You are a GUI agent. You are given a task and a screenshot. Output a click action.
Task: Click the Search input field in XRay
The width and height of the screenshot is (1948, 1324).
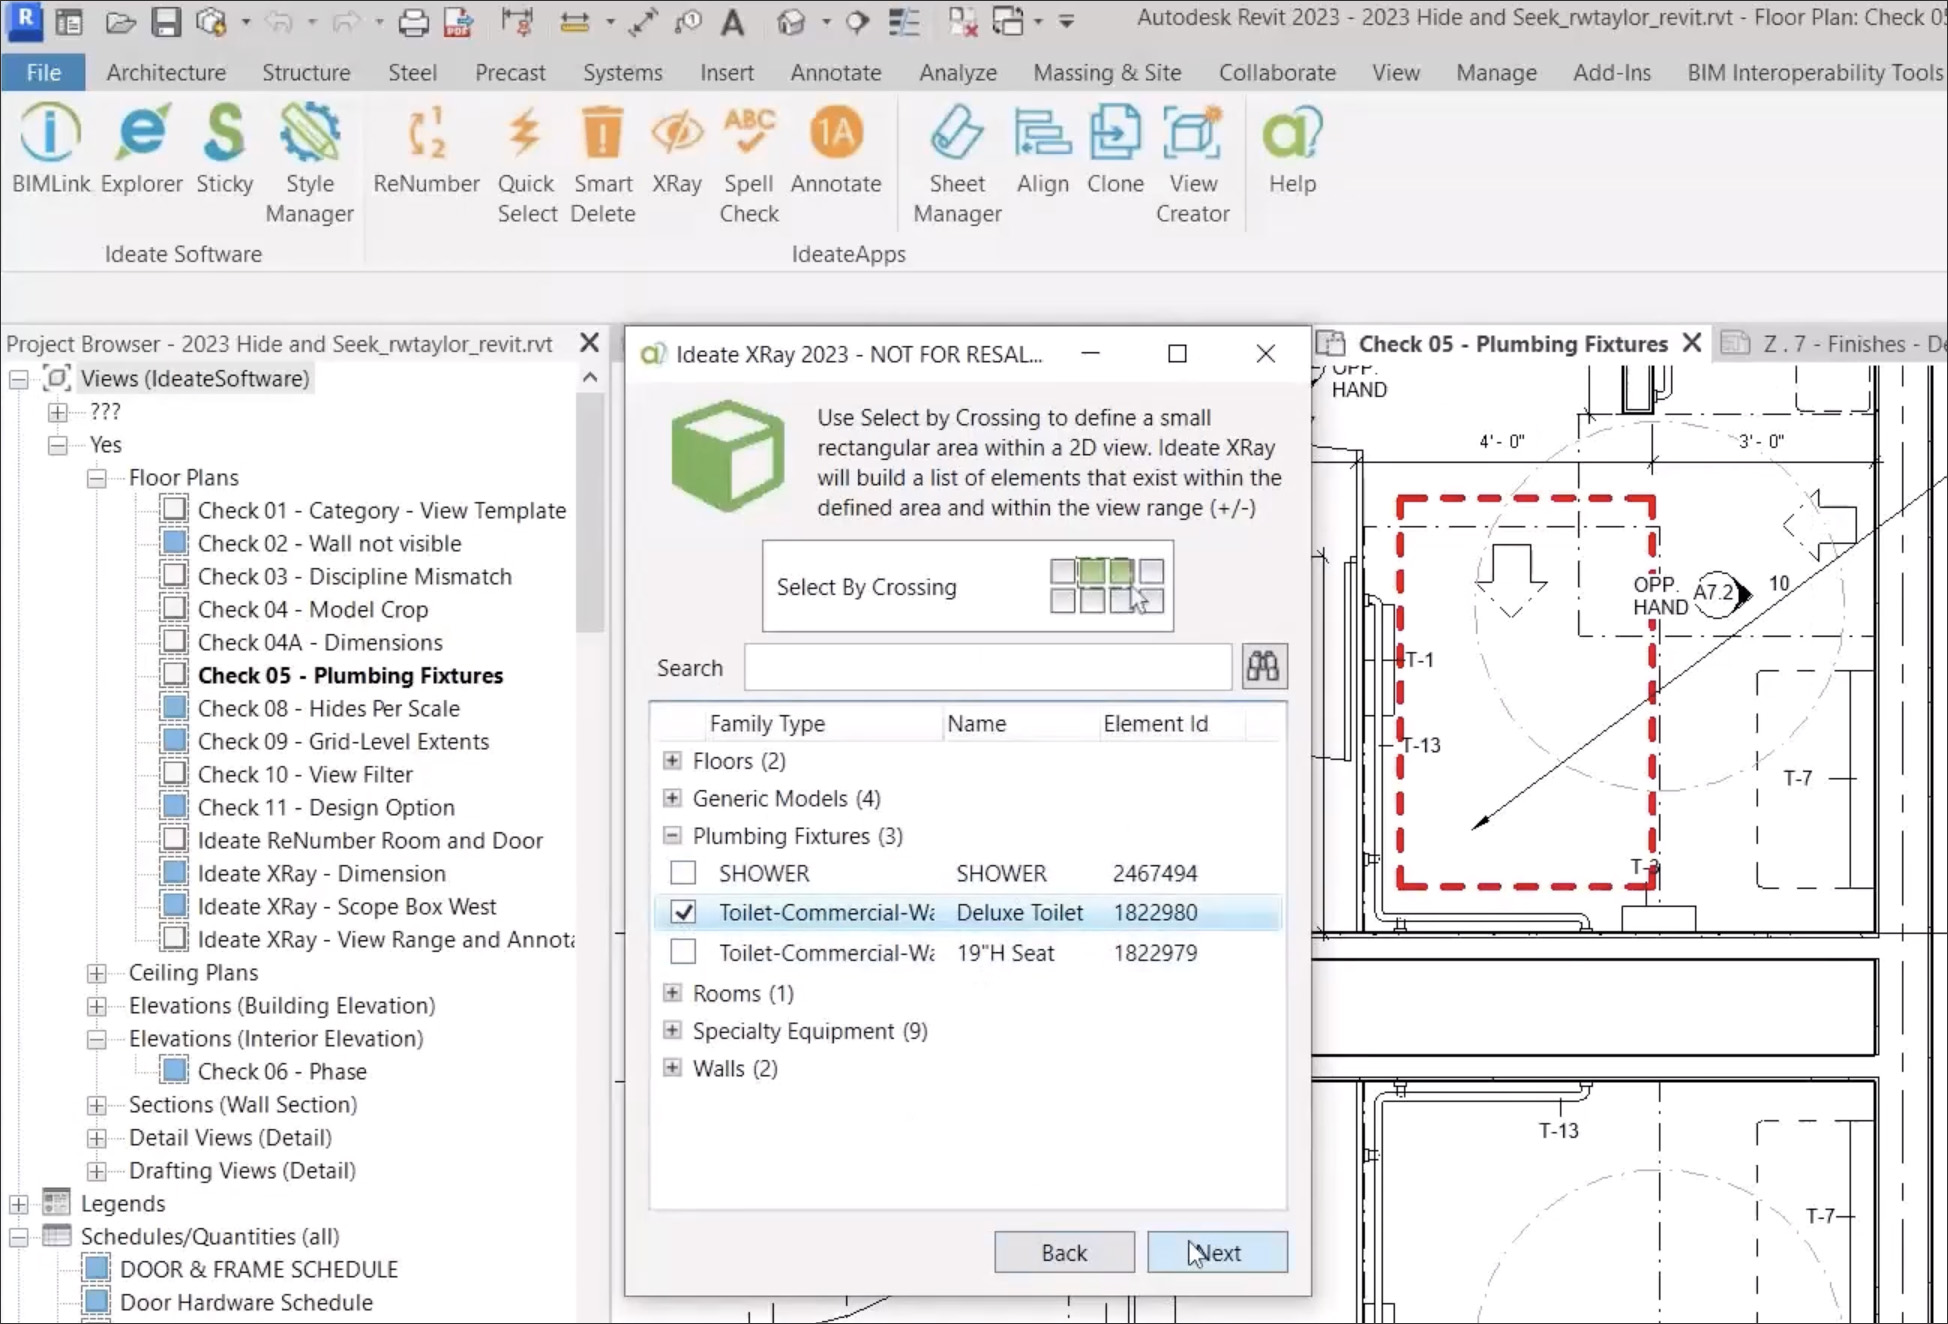(988, 667)
